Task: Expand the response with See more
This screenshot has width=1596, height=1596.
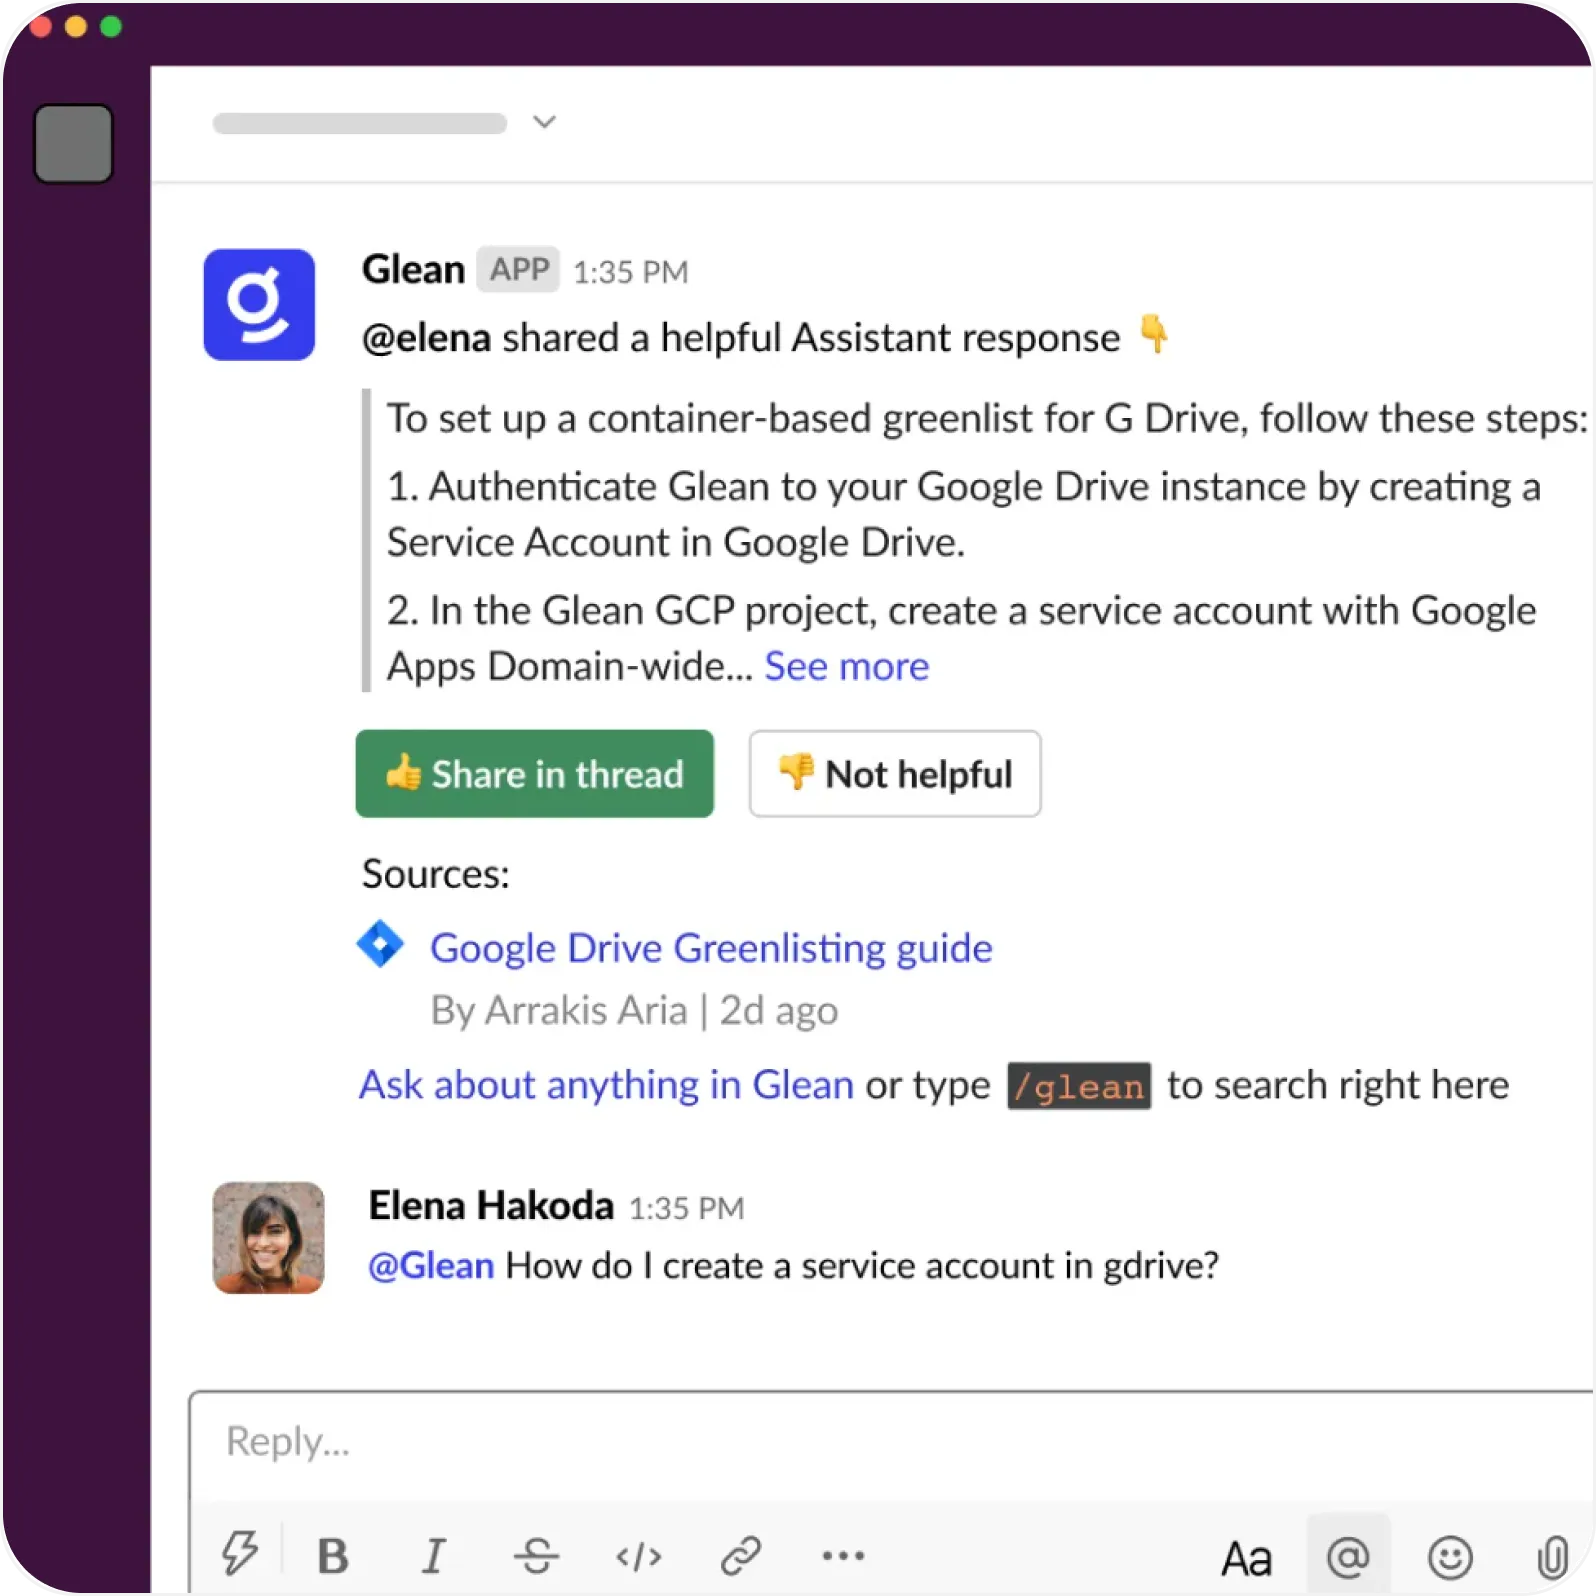Action: tap(847, 666)
